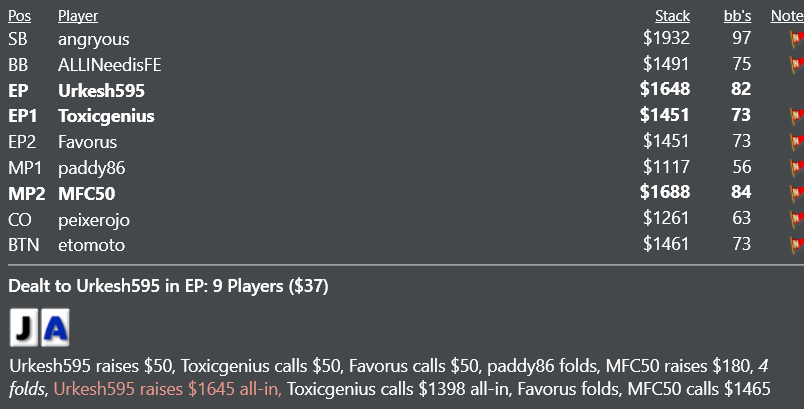Viewport: 804px width, 409px height.
Task: Sort table by Player column header
Action: [78, 16]
